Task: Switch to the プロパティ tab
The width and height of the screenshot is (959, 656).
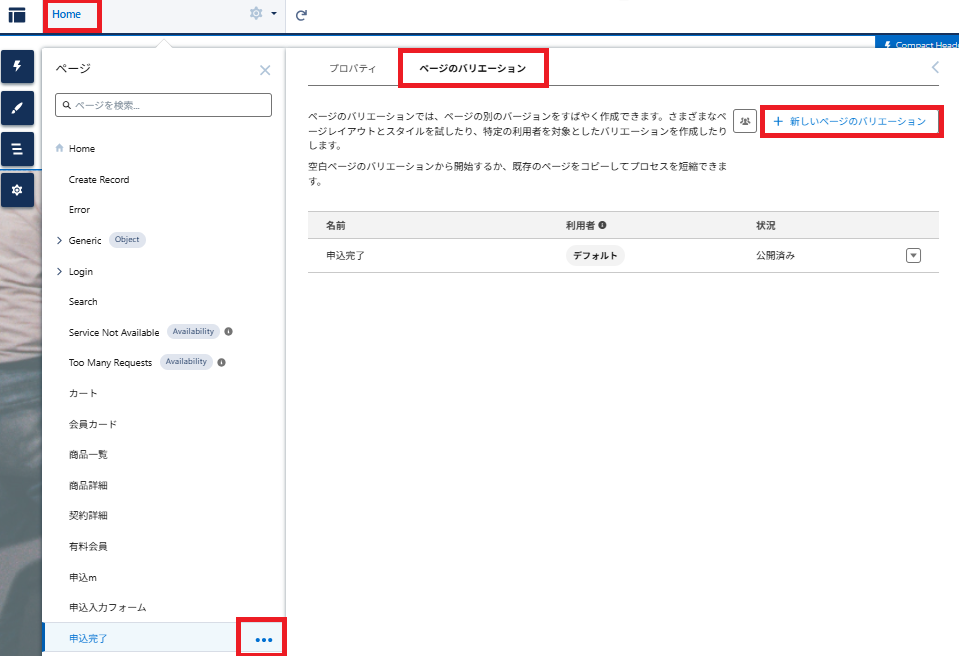Action: coord(352,68)
